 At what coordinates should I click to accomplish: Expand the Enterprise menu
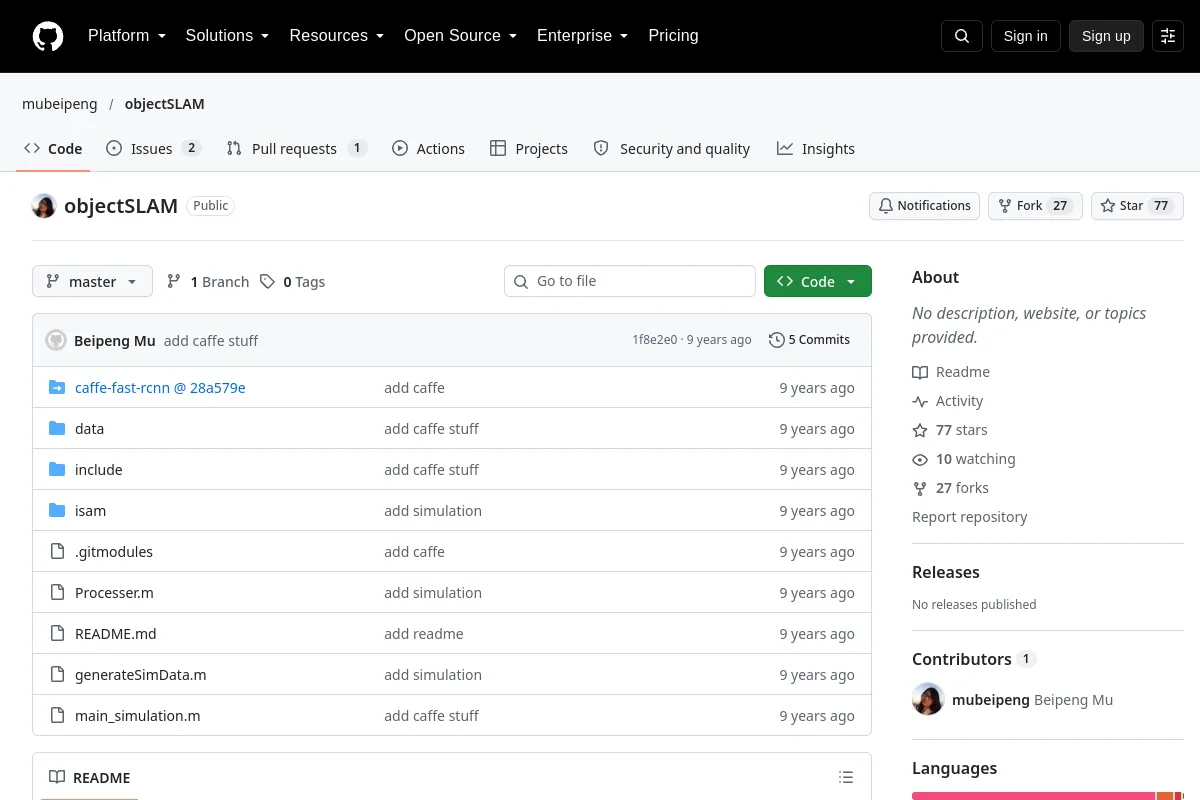click(x=583, y=36)
